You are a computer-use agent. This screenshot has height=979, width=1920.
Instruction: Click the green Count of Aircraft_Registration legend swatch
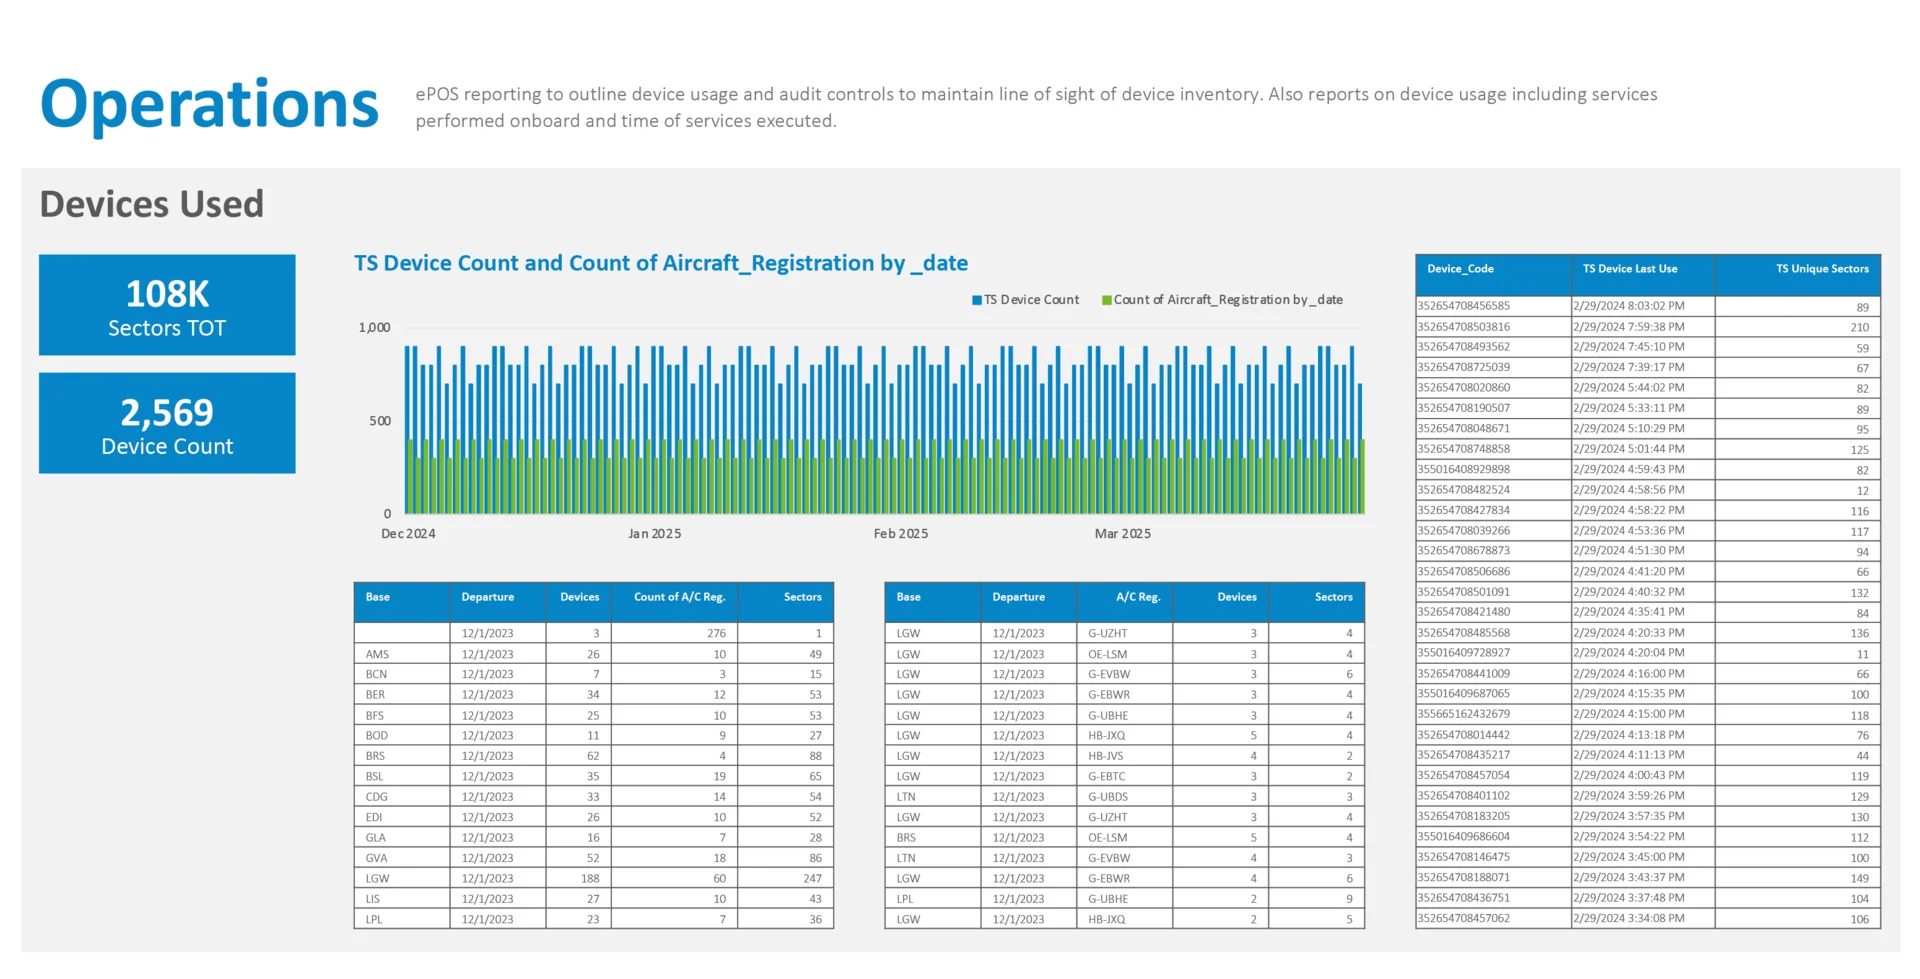pyautogui.click(x=1106, y=300)
